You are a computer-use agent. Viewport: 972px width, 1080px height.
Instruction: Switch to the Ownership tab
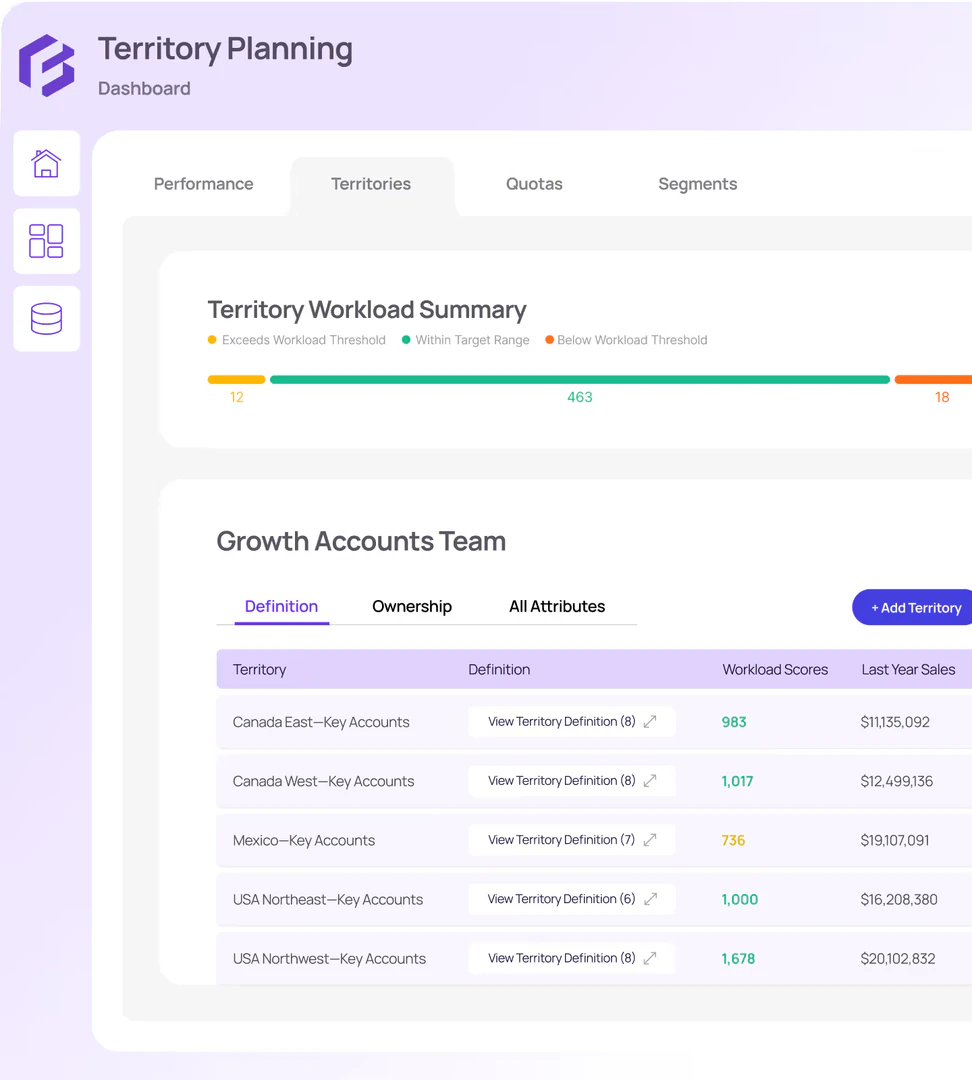(412, 606)
